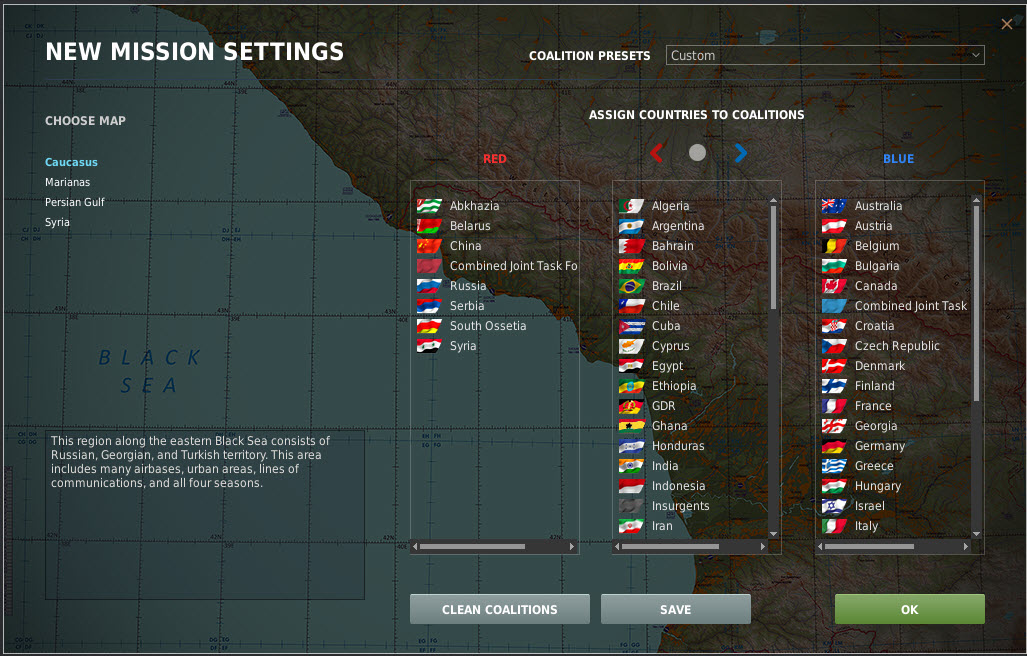1027x656 pixels.
Task: Click the Israel flag icon
Action: [834, 506]
